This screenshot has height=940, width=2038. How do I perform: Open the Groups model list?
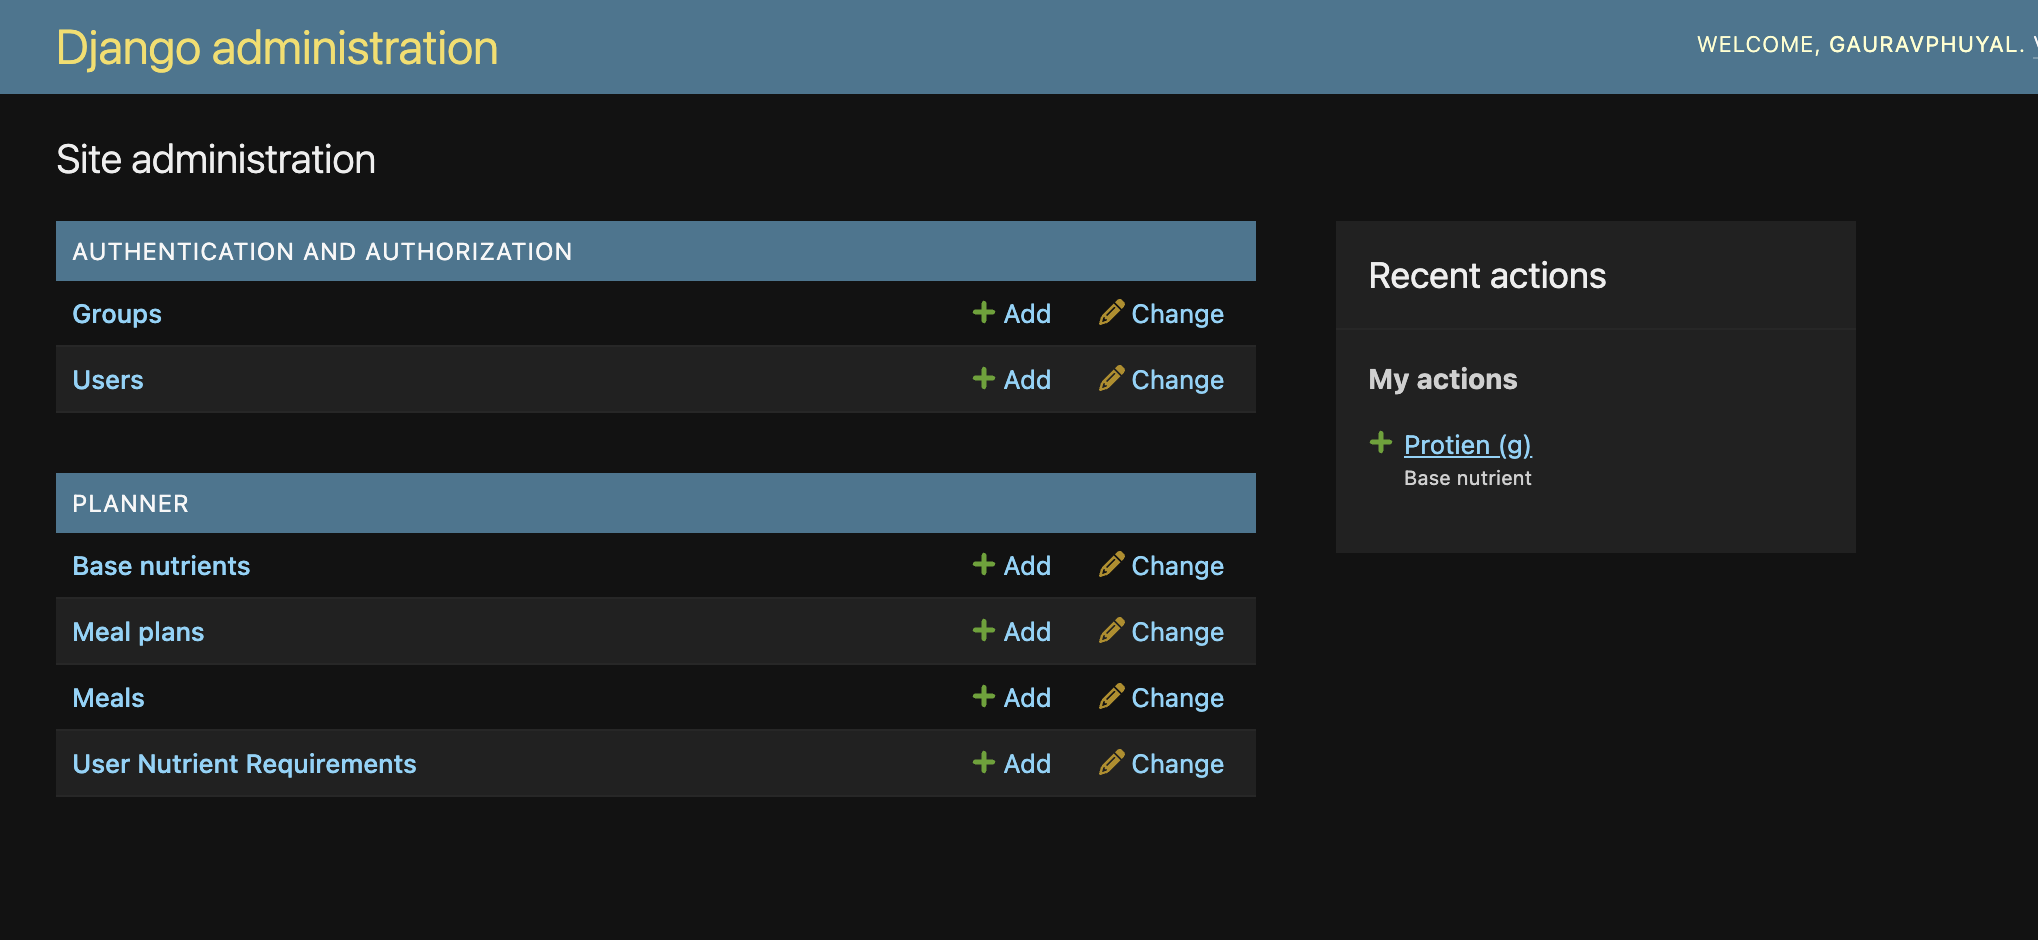pos(117,314)
